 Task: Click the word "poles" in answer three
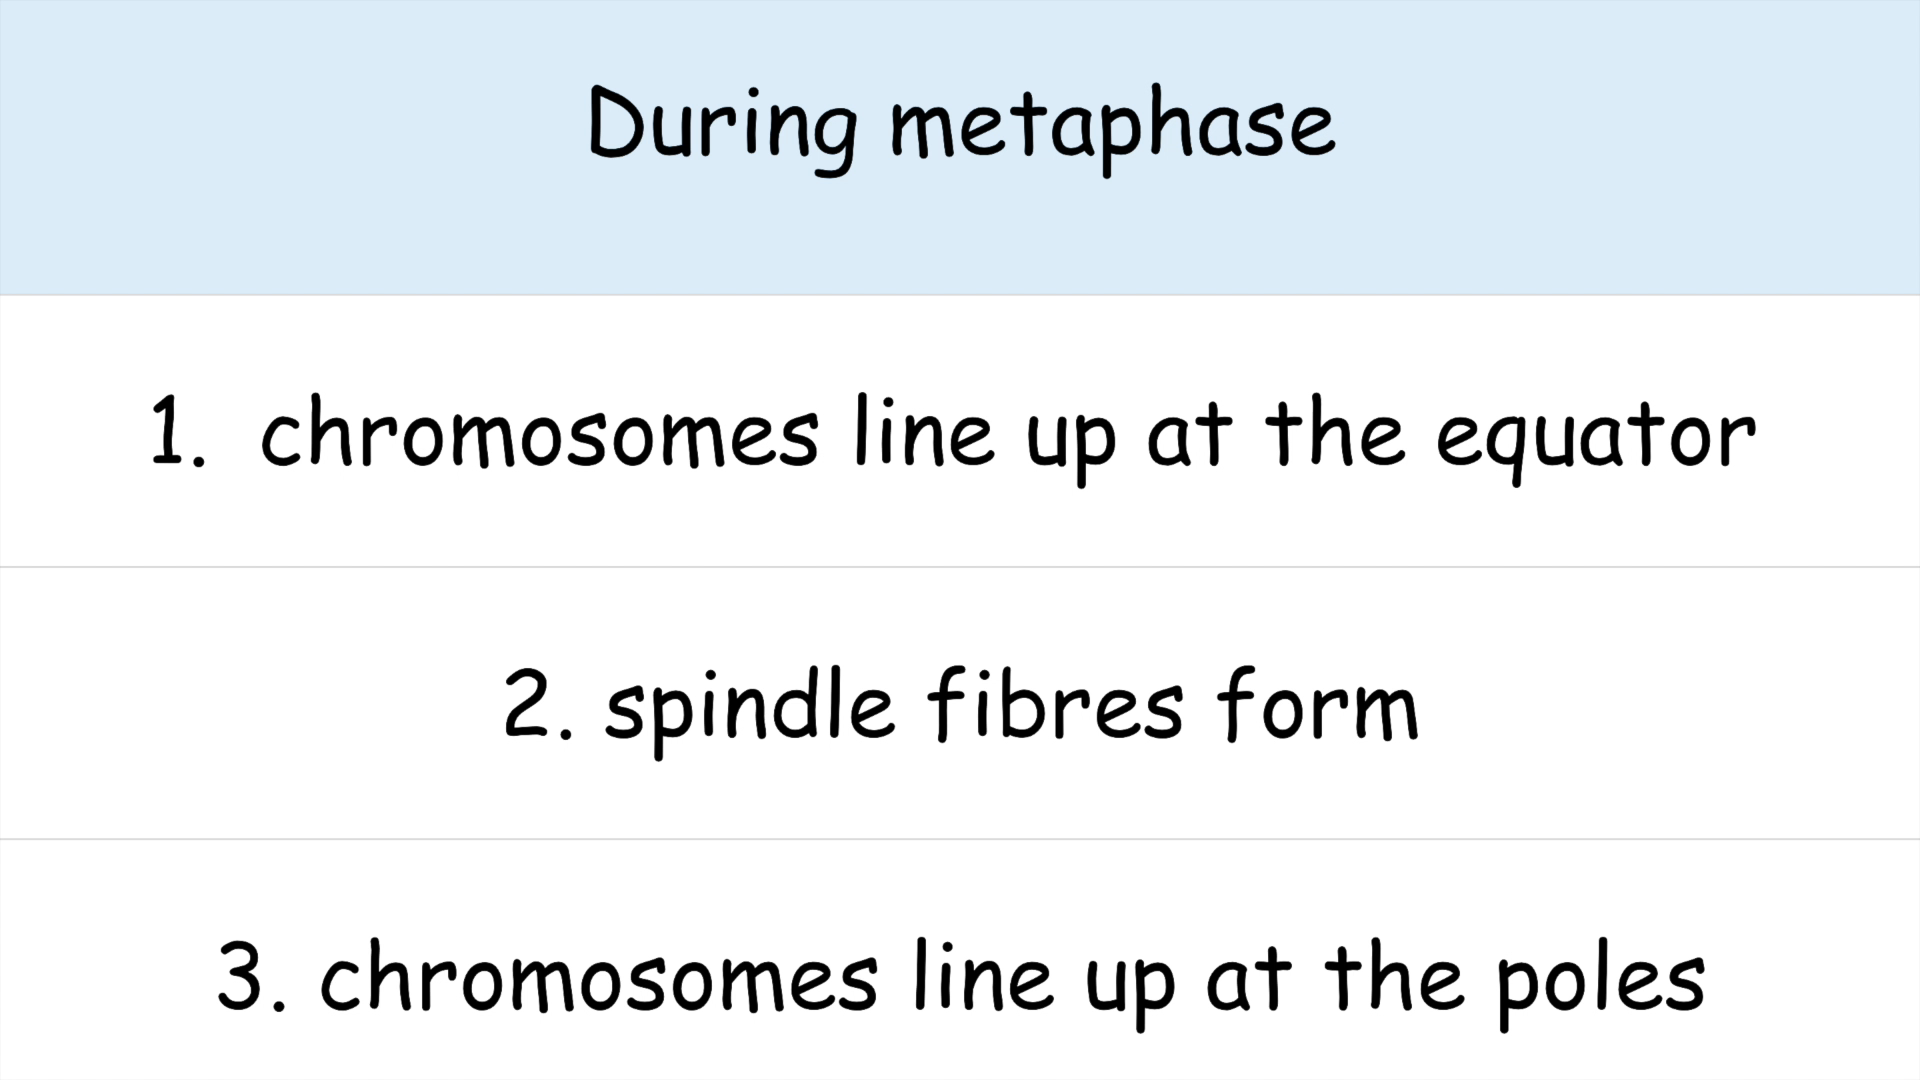coord(1600,980)
